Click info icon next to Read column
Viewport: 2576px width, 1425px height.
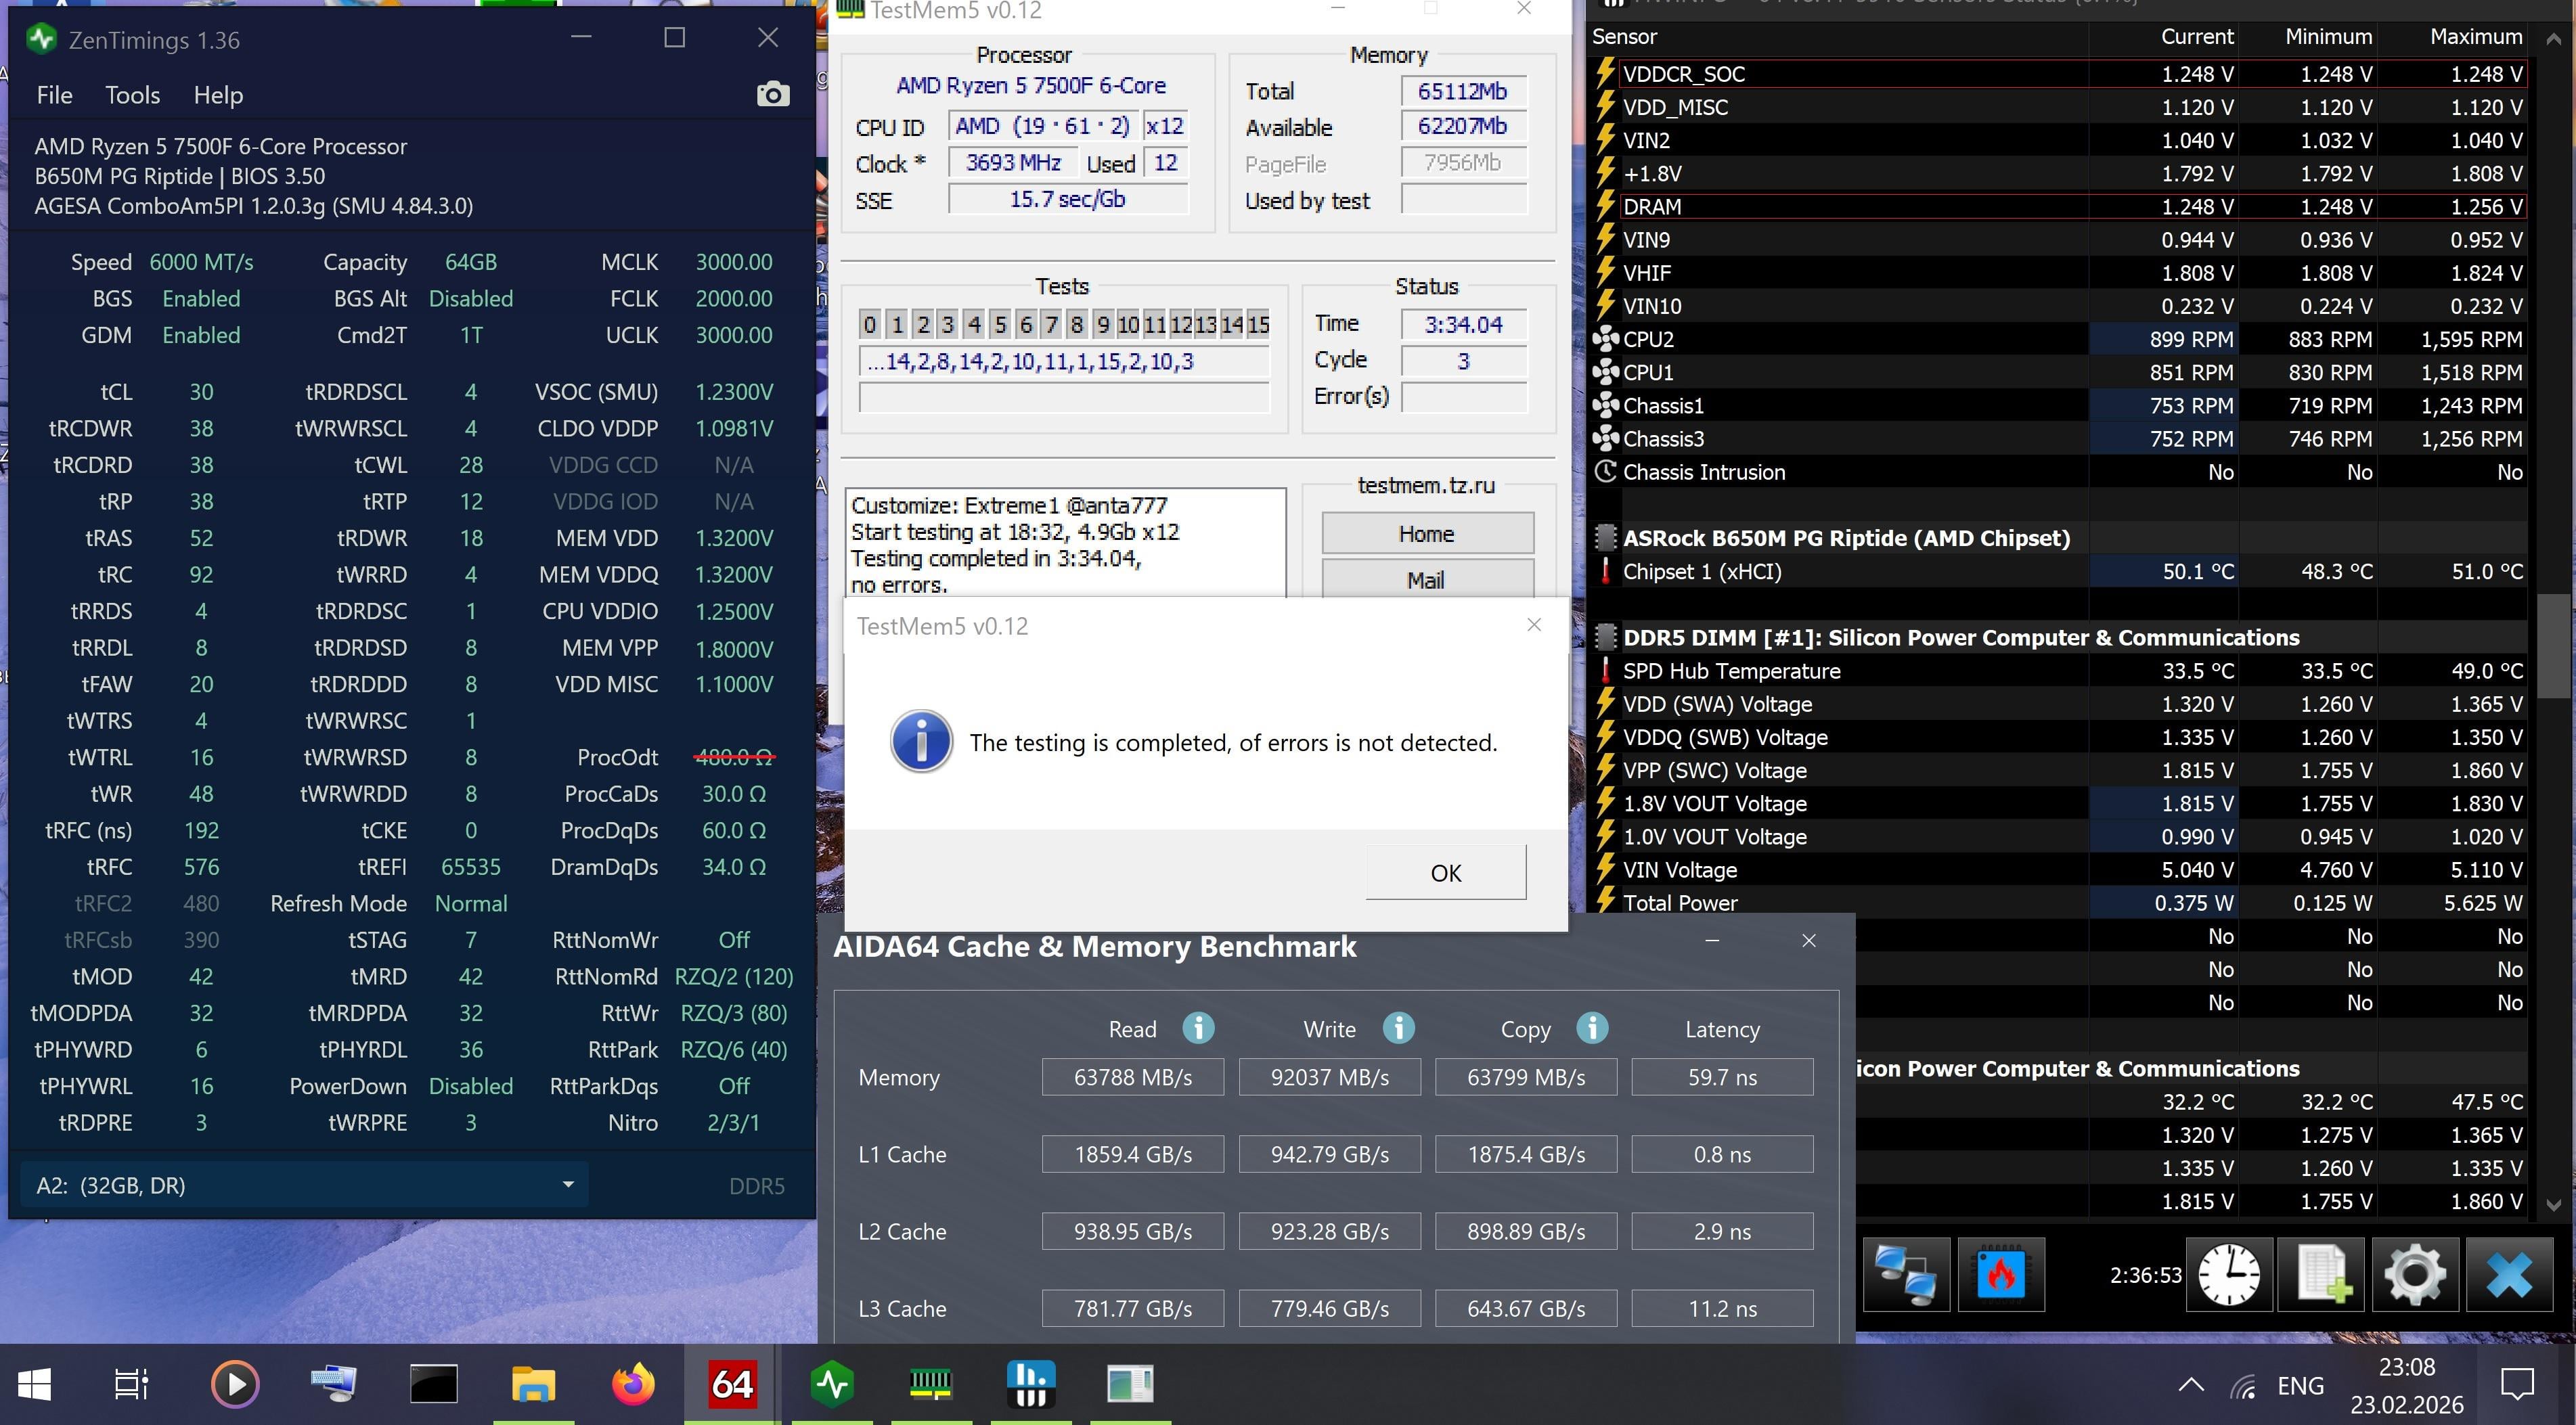[x=1198, y=1028]
